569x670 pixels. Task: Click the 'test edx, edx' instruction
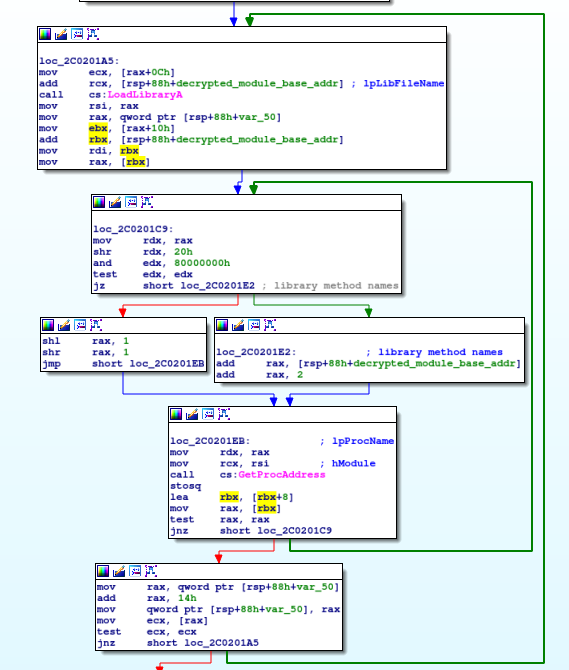(x=143, y=274)
